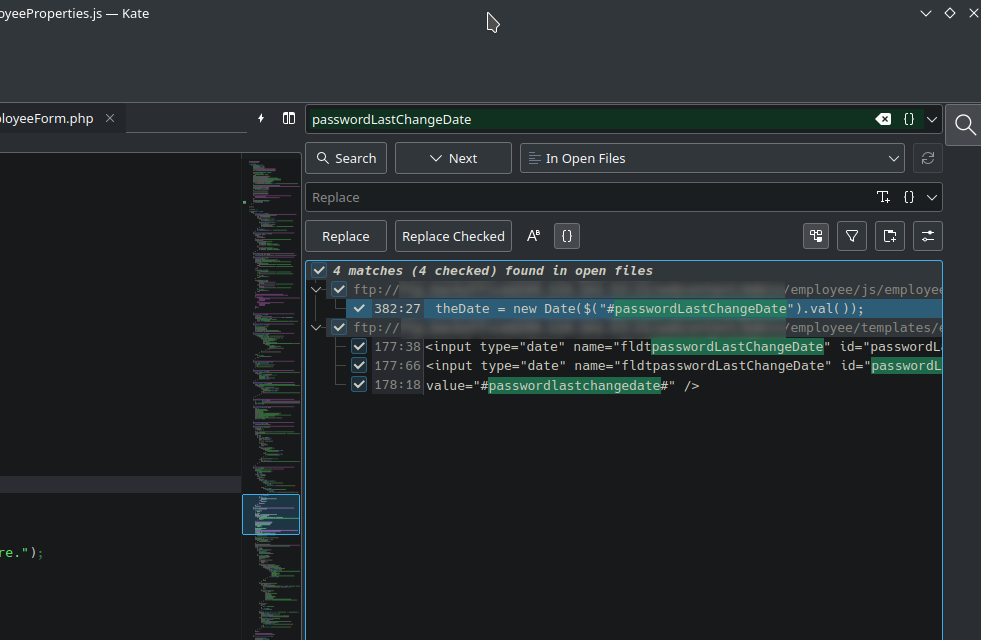Collapse the first ftp file result
The height and width of the screenshot is (640, 981).
pos(317,290)
